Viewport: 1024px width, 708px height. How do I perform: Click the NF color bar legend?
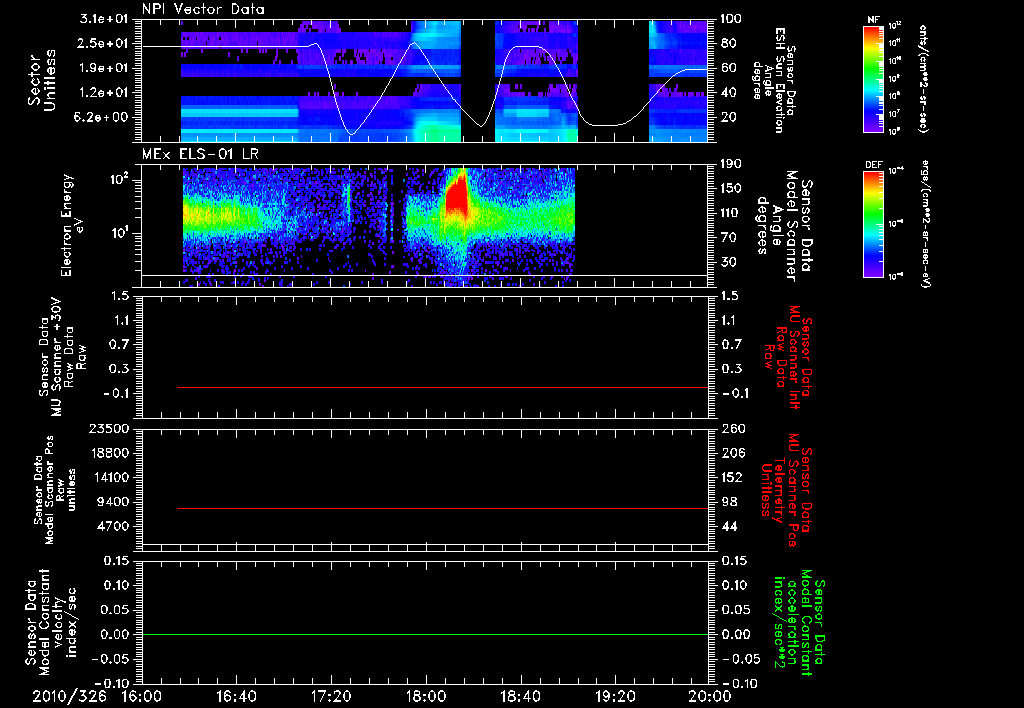[x=873, y=78]
